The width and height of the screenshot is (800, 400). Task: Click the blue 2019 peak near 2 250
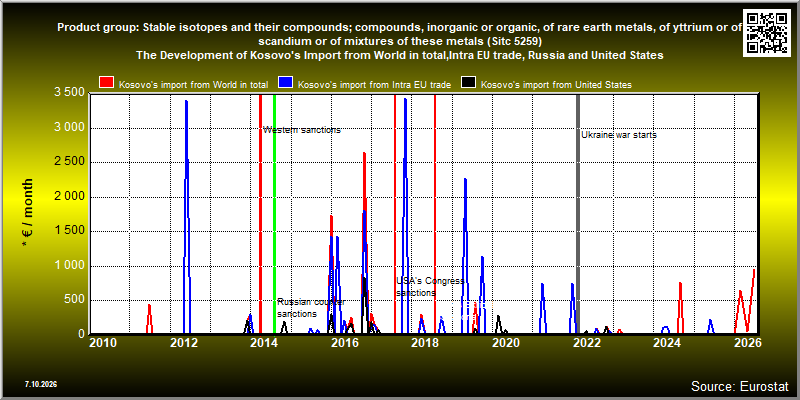click(465, 180)
